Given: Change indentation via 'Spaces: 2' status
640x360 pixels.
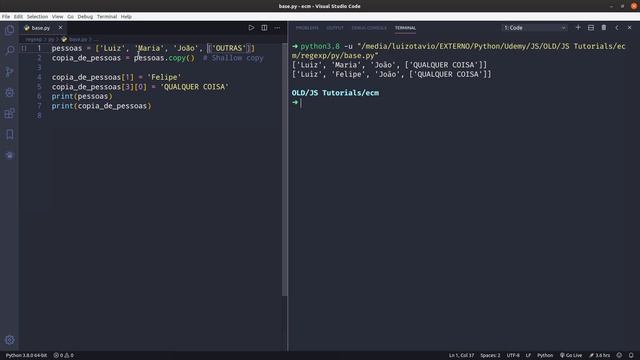Looking at the screenshot, I should pyautogui.click(x=490, y=355).
